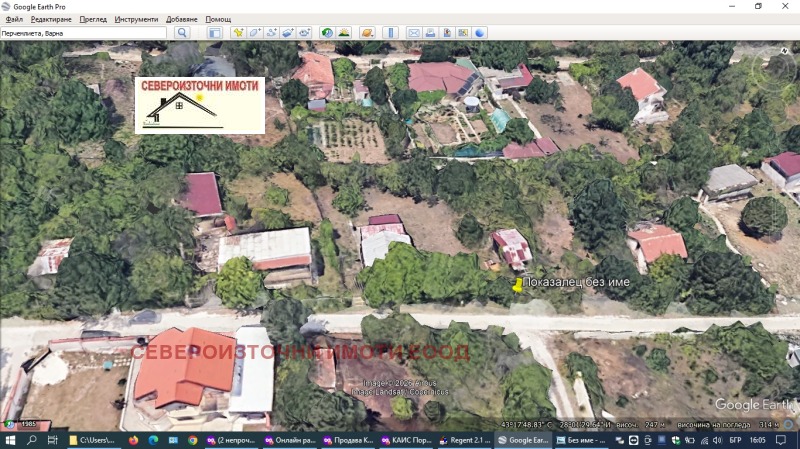Open the Файл menu
Viewport: 800px width, 449px height.
point(14,19)
